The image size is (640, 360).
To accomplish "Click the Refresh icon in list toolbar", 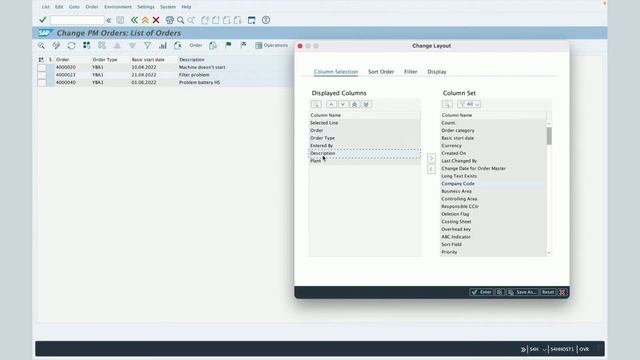I will click(71, 45).
